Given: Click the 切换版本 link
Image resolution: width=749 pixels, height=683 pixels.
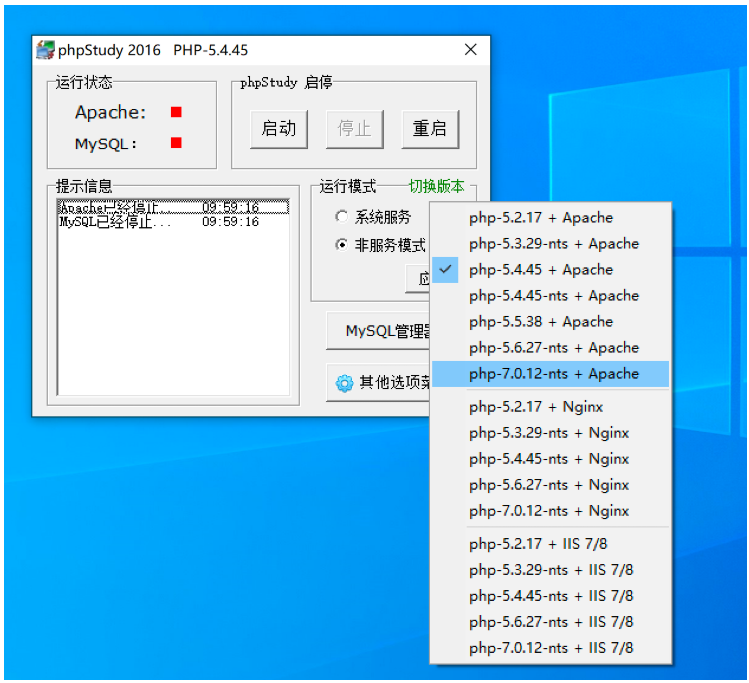Looking at the screenshot, I should click(x=436, y=186).
